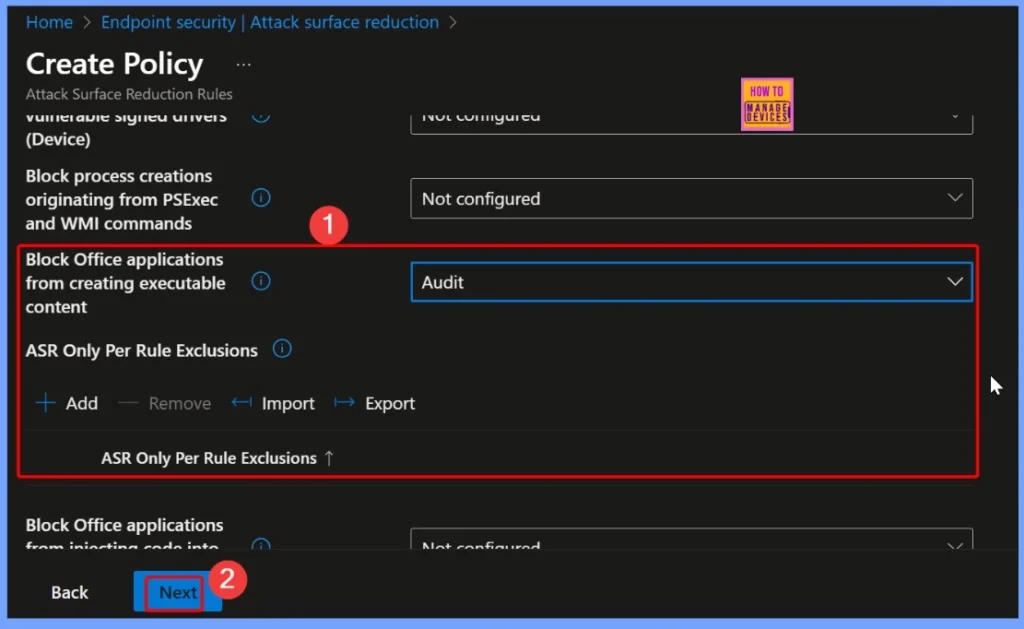Viewport: 1024px width, 629px height.
Task: Navigate to Attack surface reduction via breadcrumb
Action: coord(344,21)
